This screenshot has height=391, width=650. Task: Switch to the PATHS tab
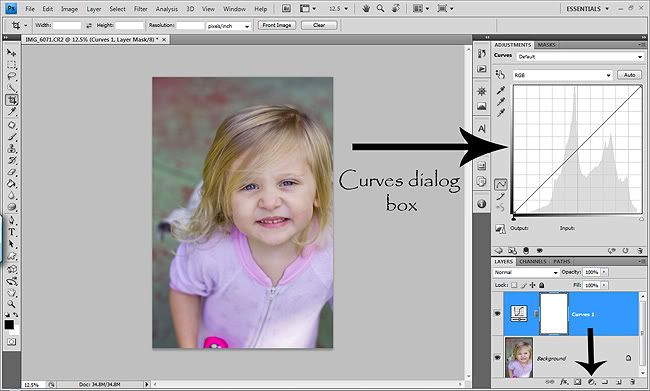click(562, 261)
